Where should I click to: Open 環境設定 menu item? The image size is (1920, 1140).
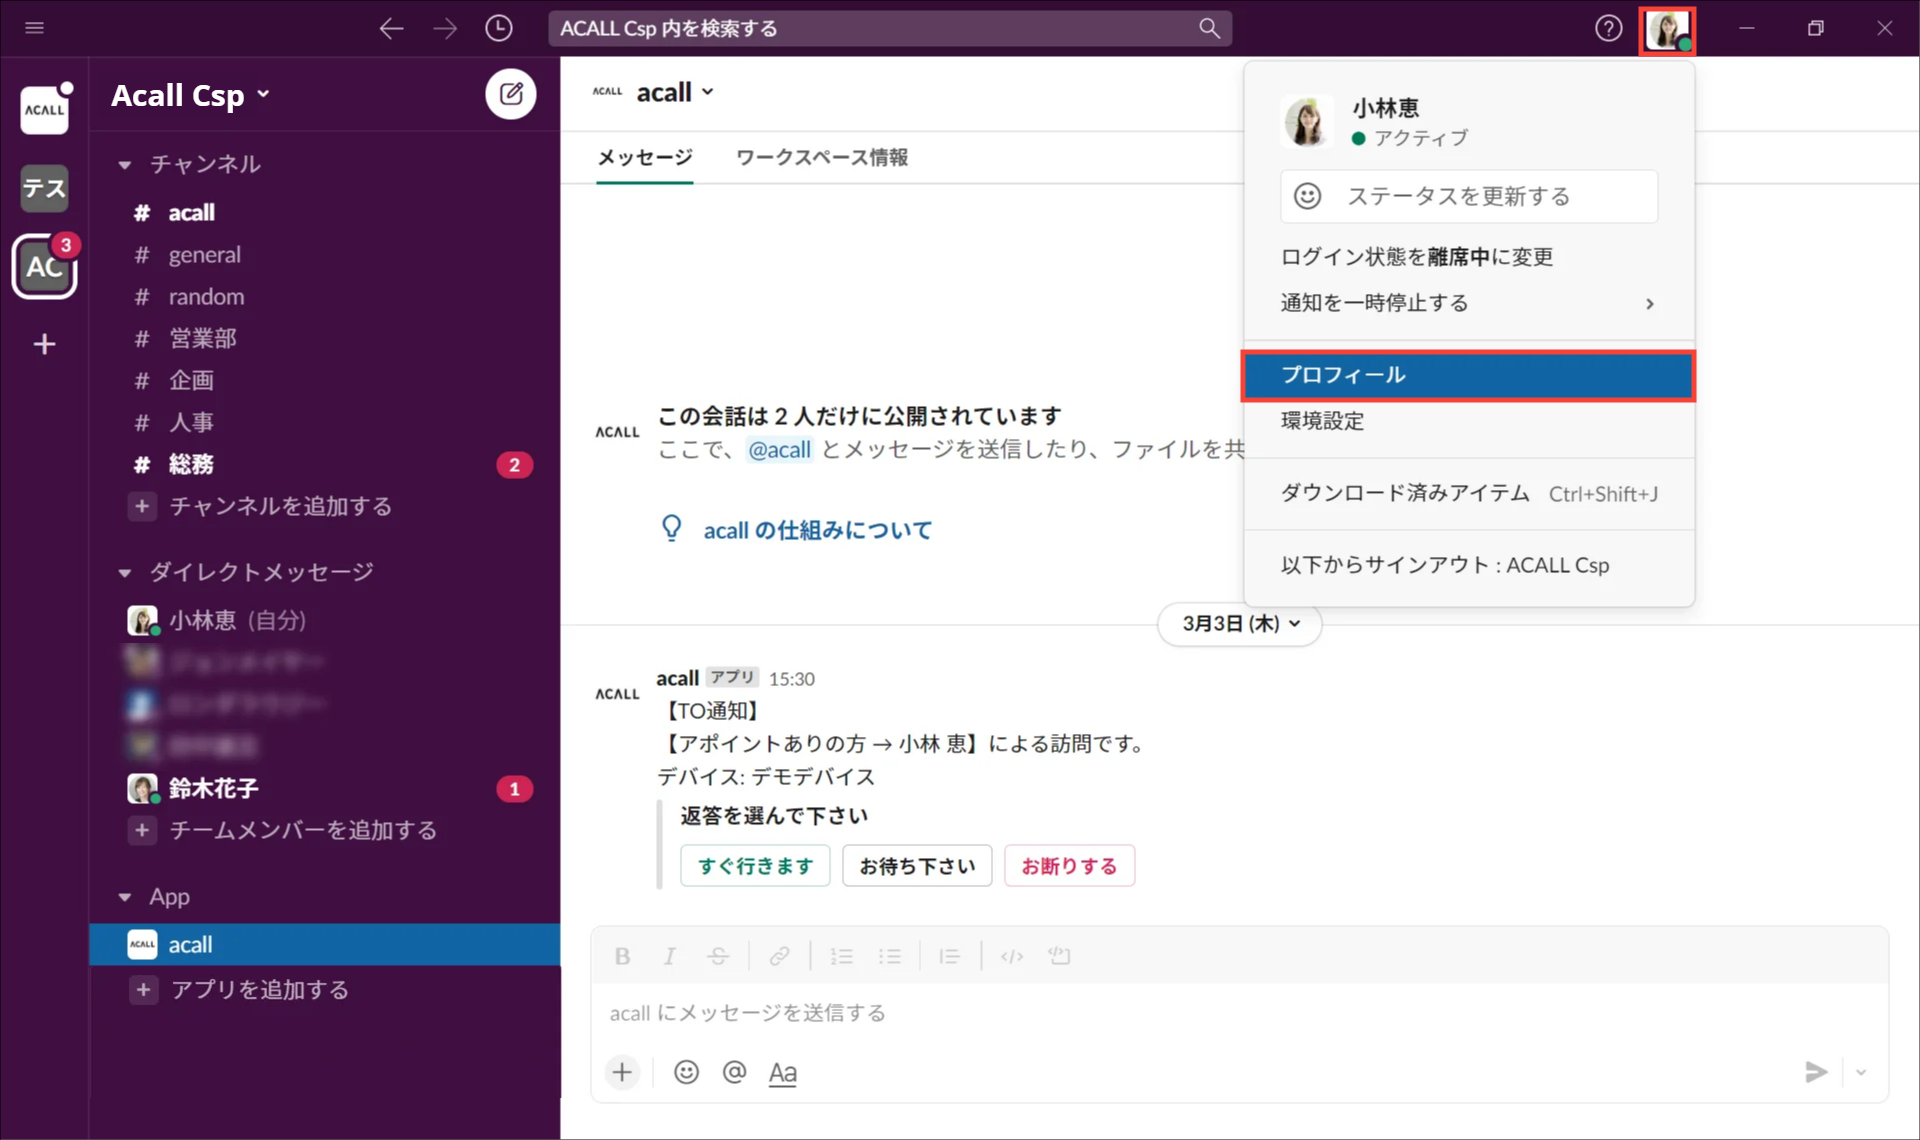(1468, 421)
